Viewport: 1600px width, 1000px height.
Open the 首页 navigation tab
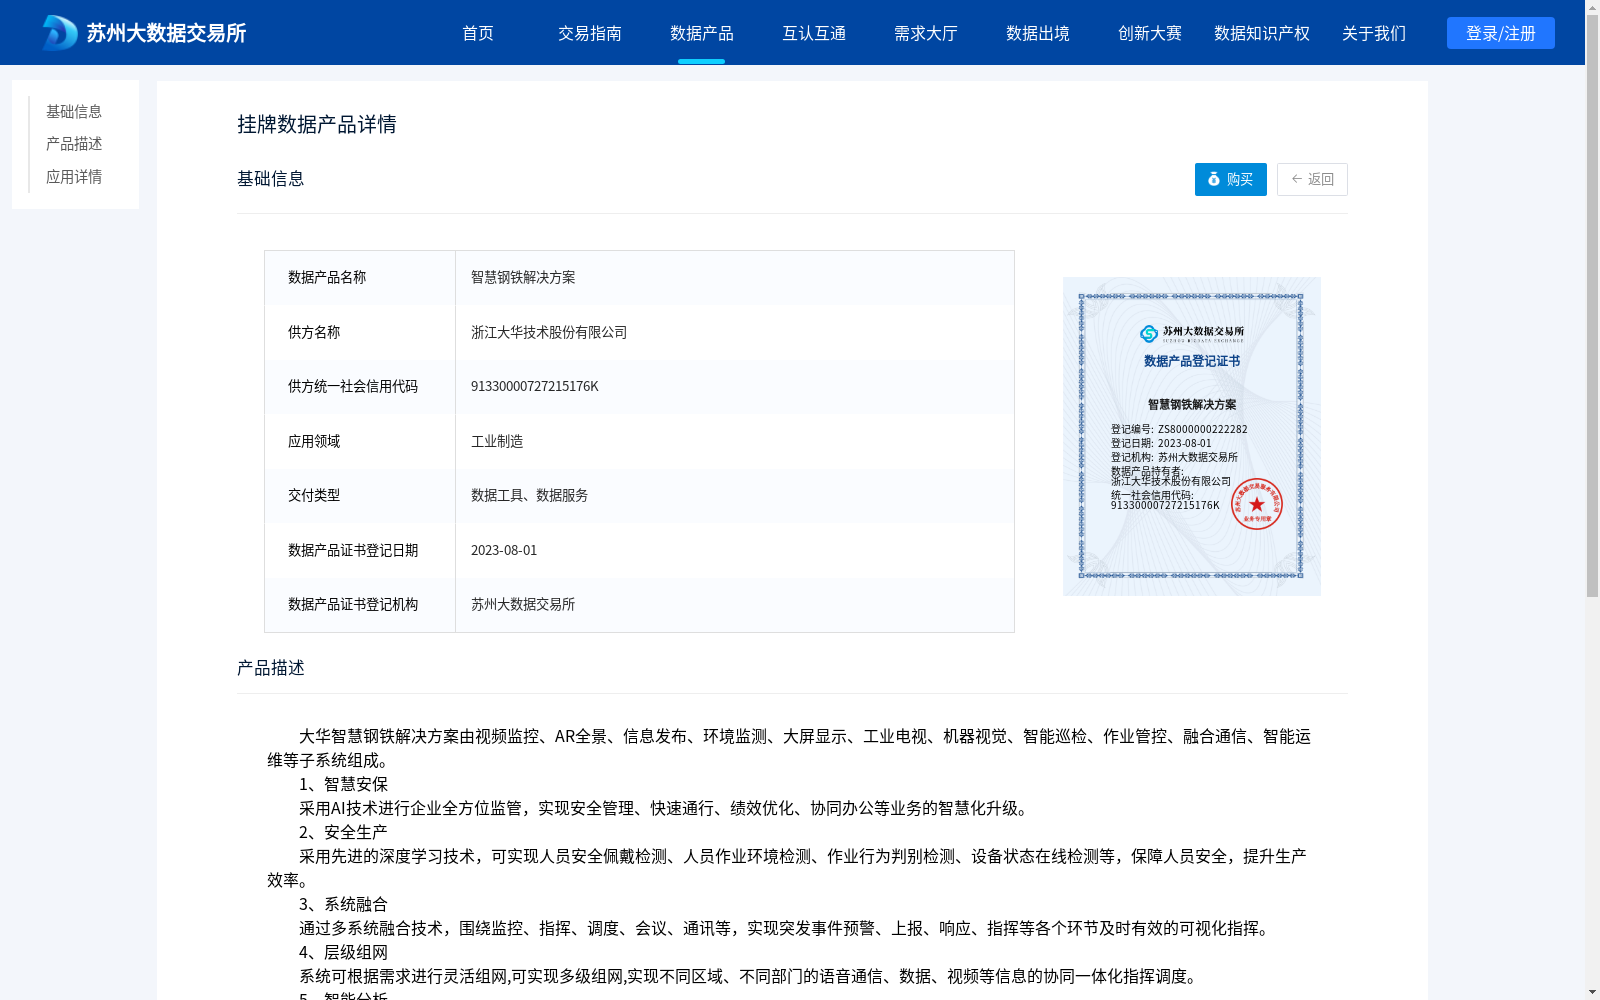coord(478,33)
